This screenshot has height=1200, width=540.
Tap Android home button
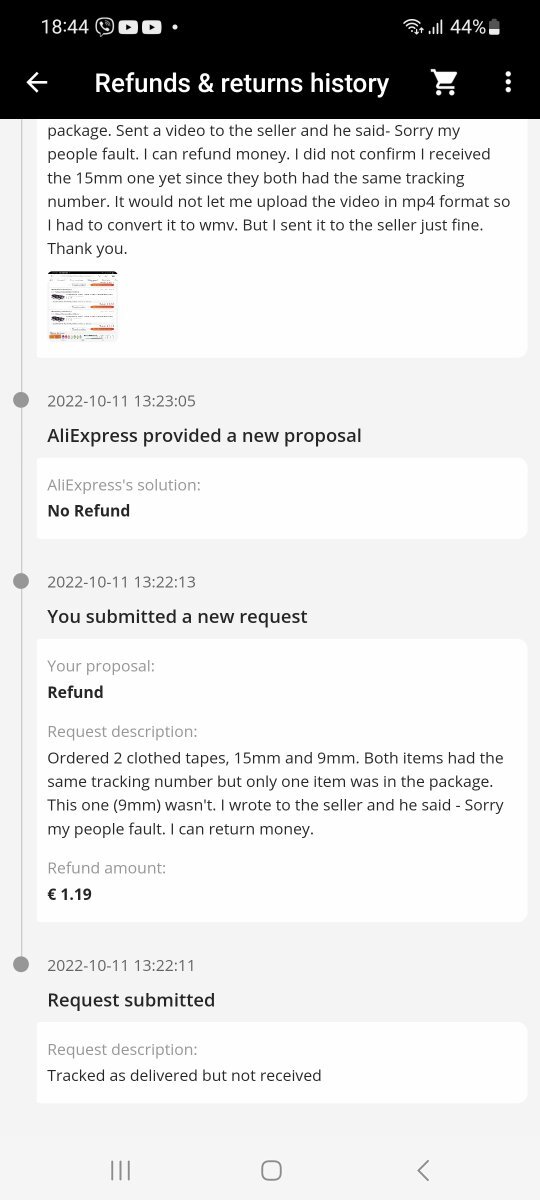tap(271, 1170)
